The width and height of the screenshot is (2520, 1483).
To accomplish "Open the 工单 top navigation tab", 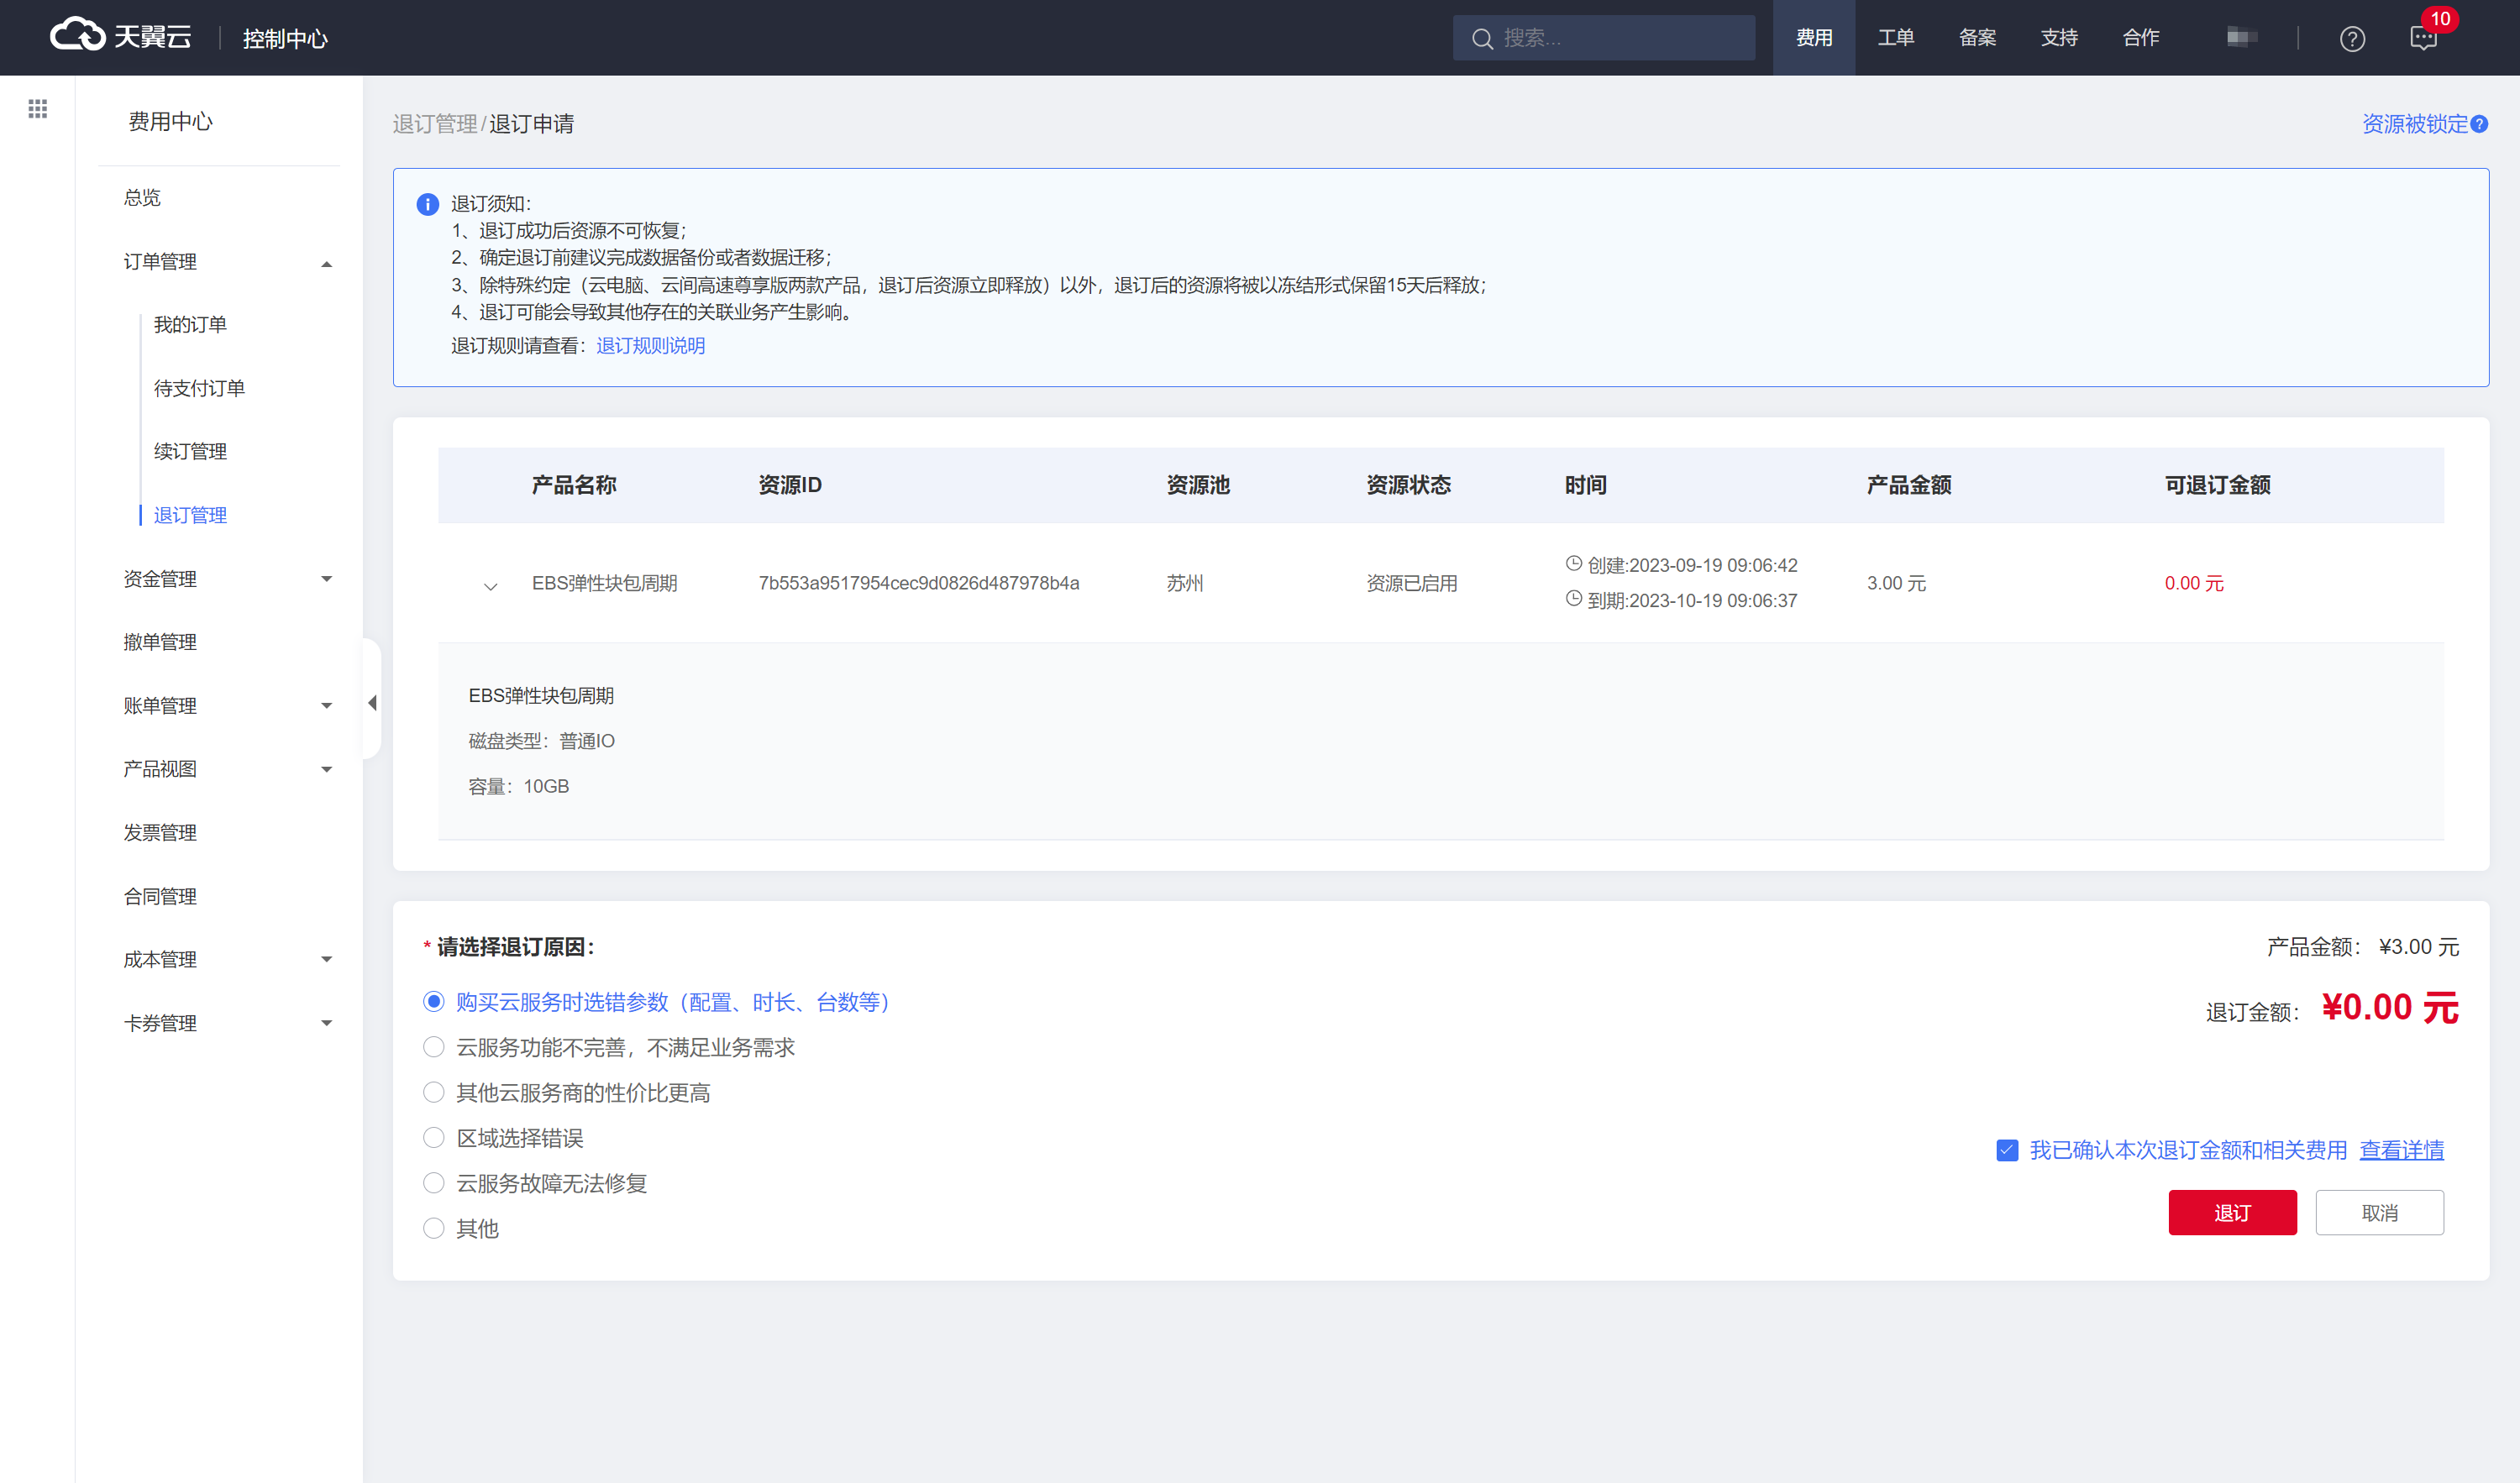I will coord(1895,38).
